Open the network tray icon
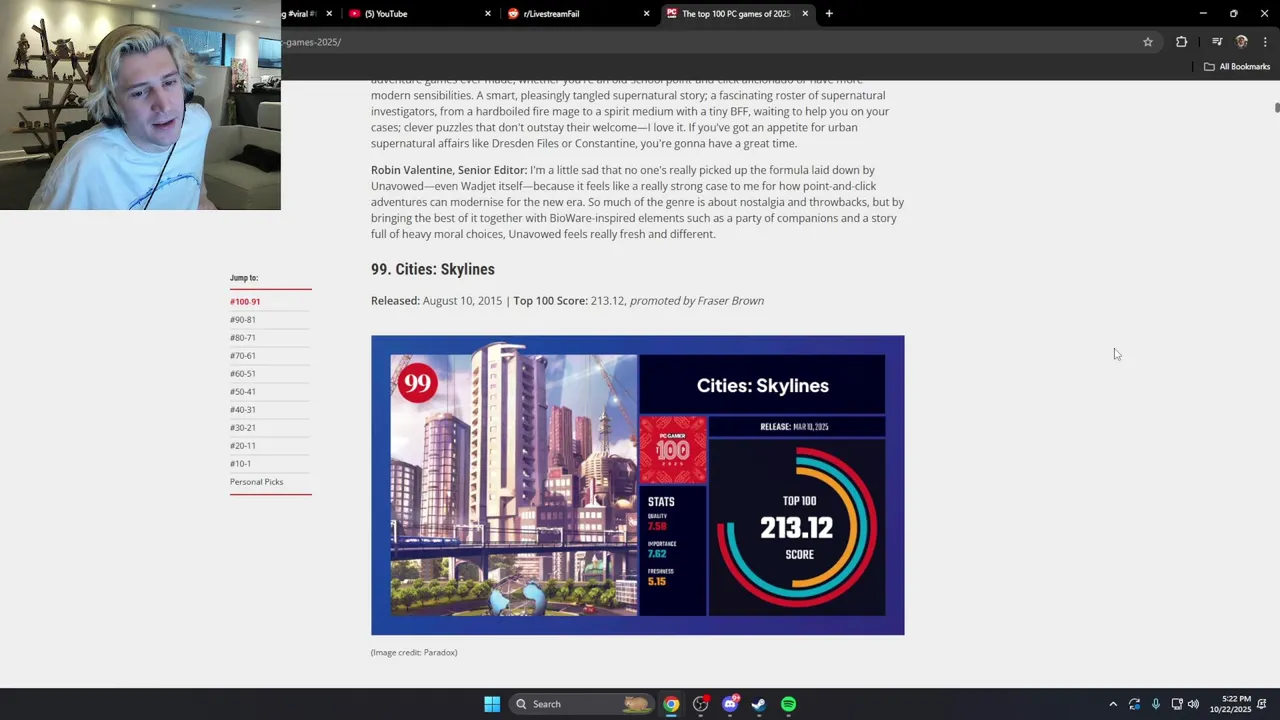The width and height of the screenshot is (1280, 720). [x=1177, y=704]
